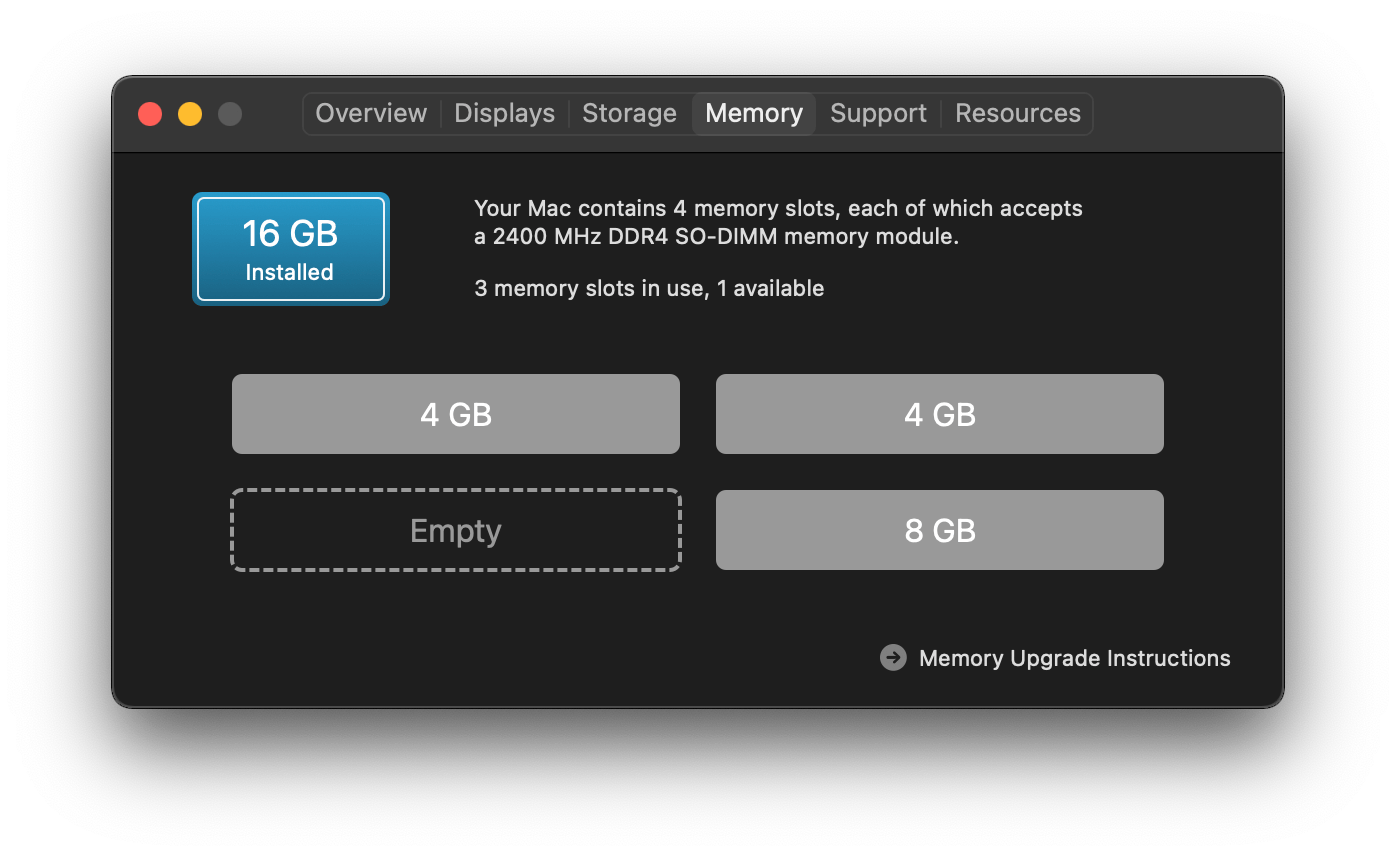Go to the Storage tab

click(x=629, y=113)
